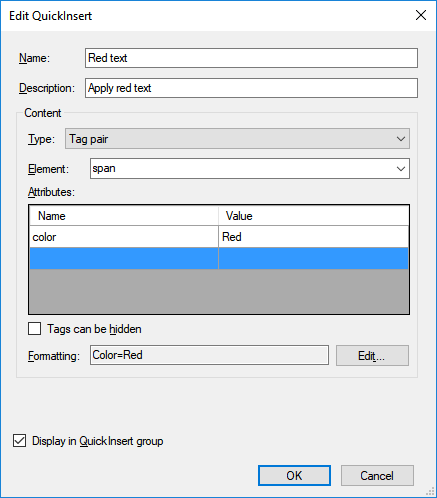This screenshot has height=498, width=437.
Task: Open formatting editor with Edit... button
Action: (372, 356)
